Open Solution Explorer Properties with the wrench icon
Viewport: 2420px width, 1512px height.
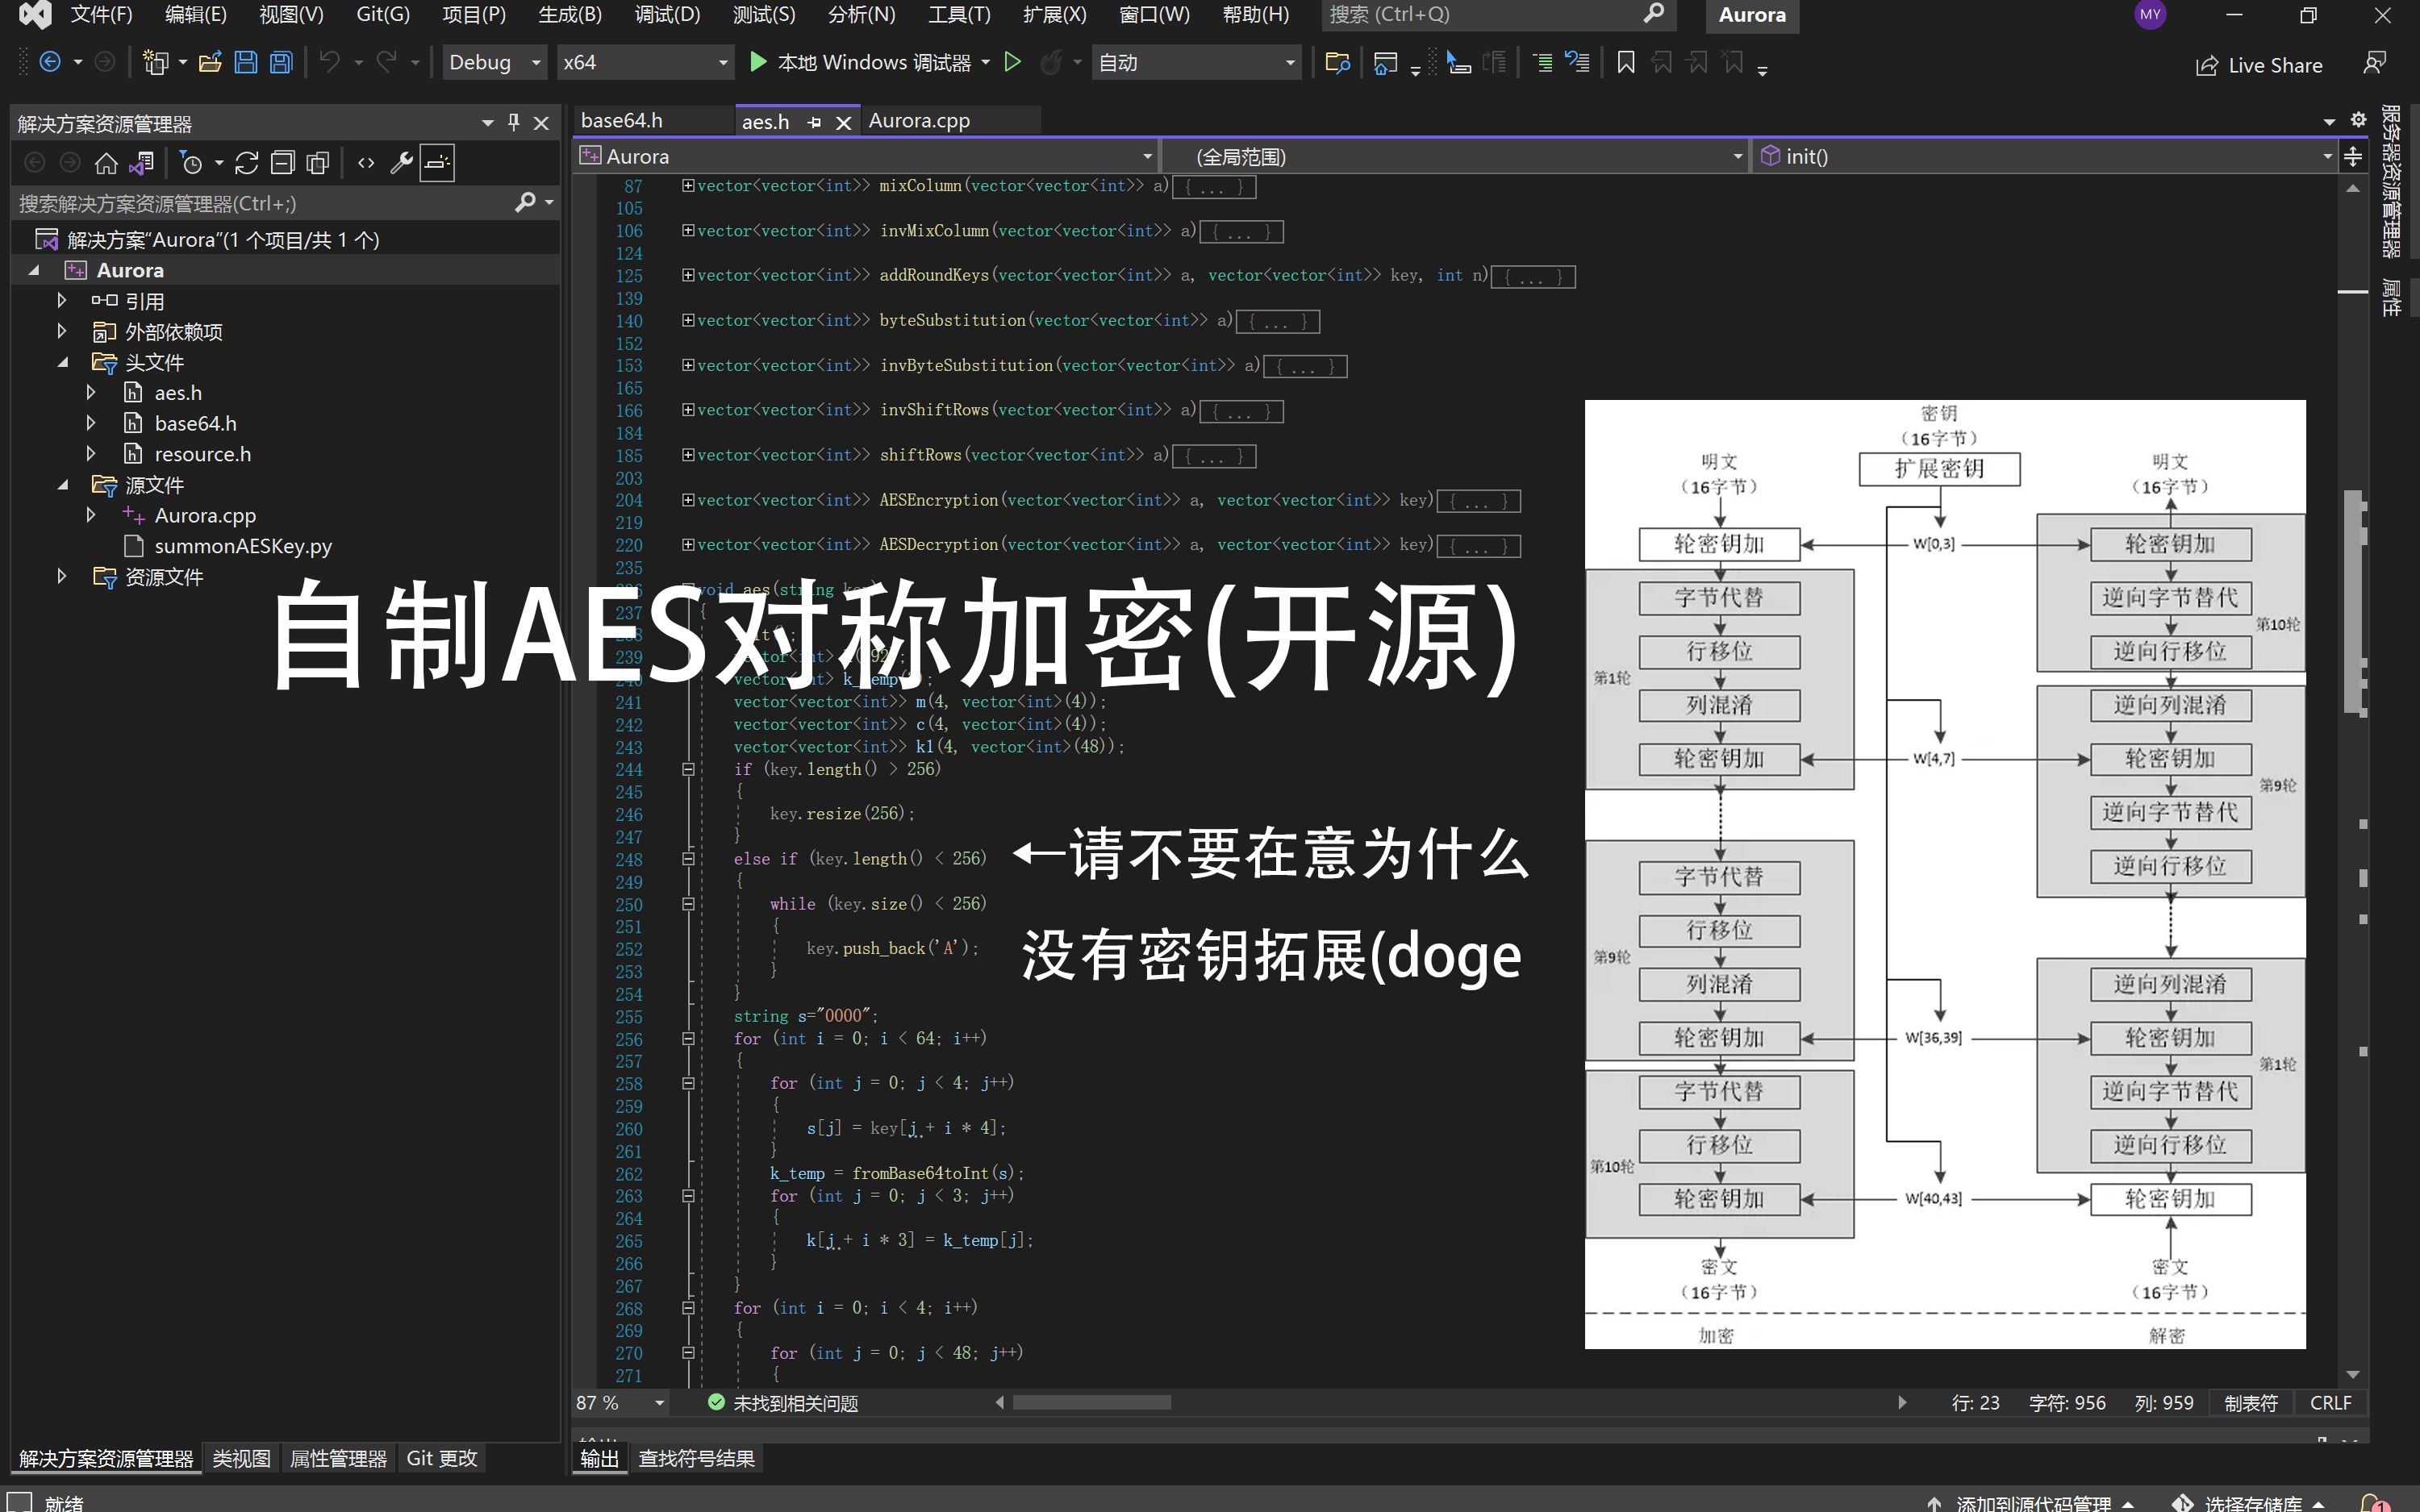(x=400, y=163)
